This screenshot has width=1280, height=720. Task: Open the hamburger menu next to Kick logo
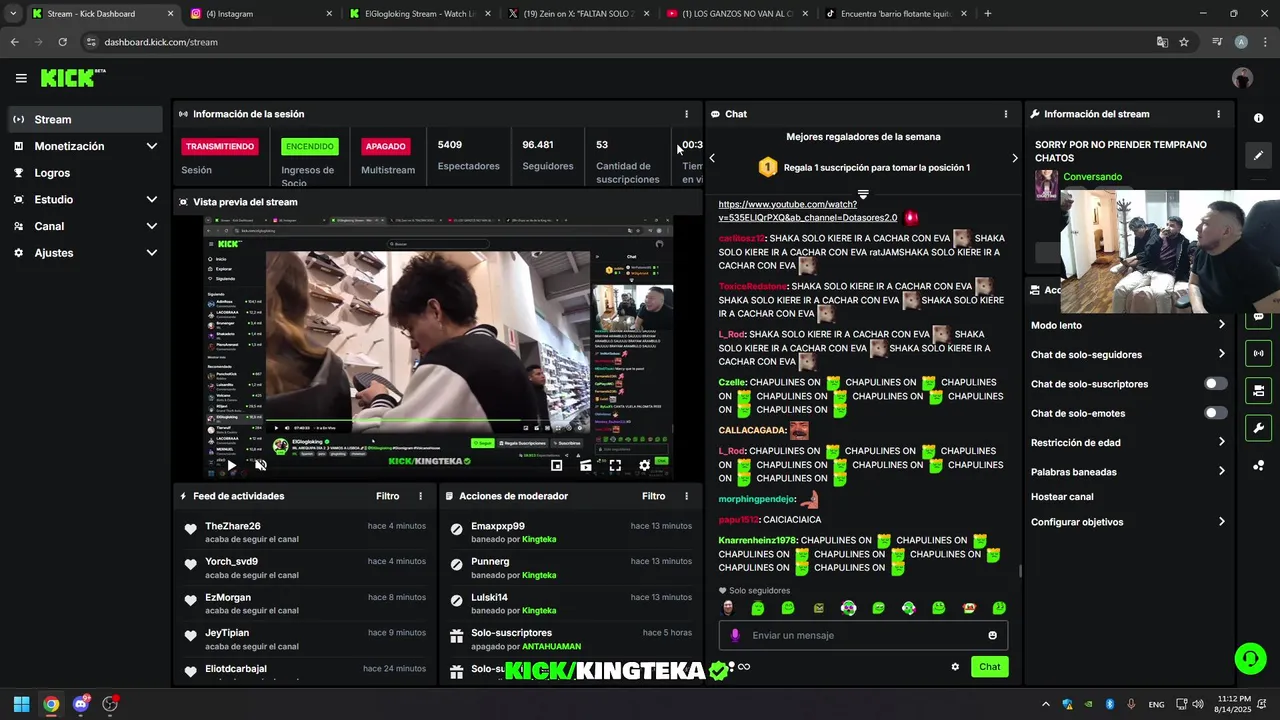coord(21,78)
